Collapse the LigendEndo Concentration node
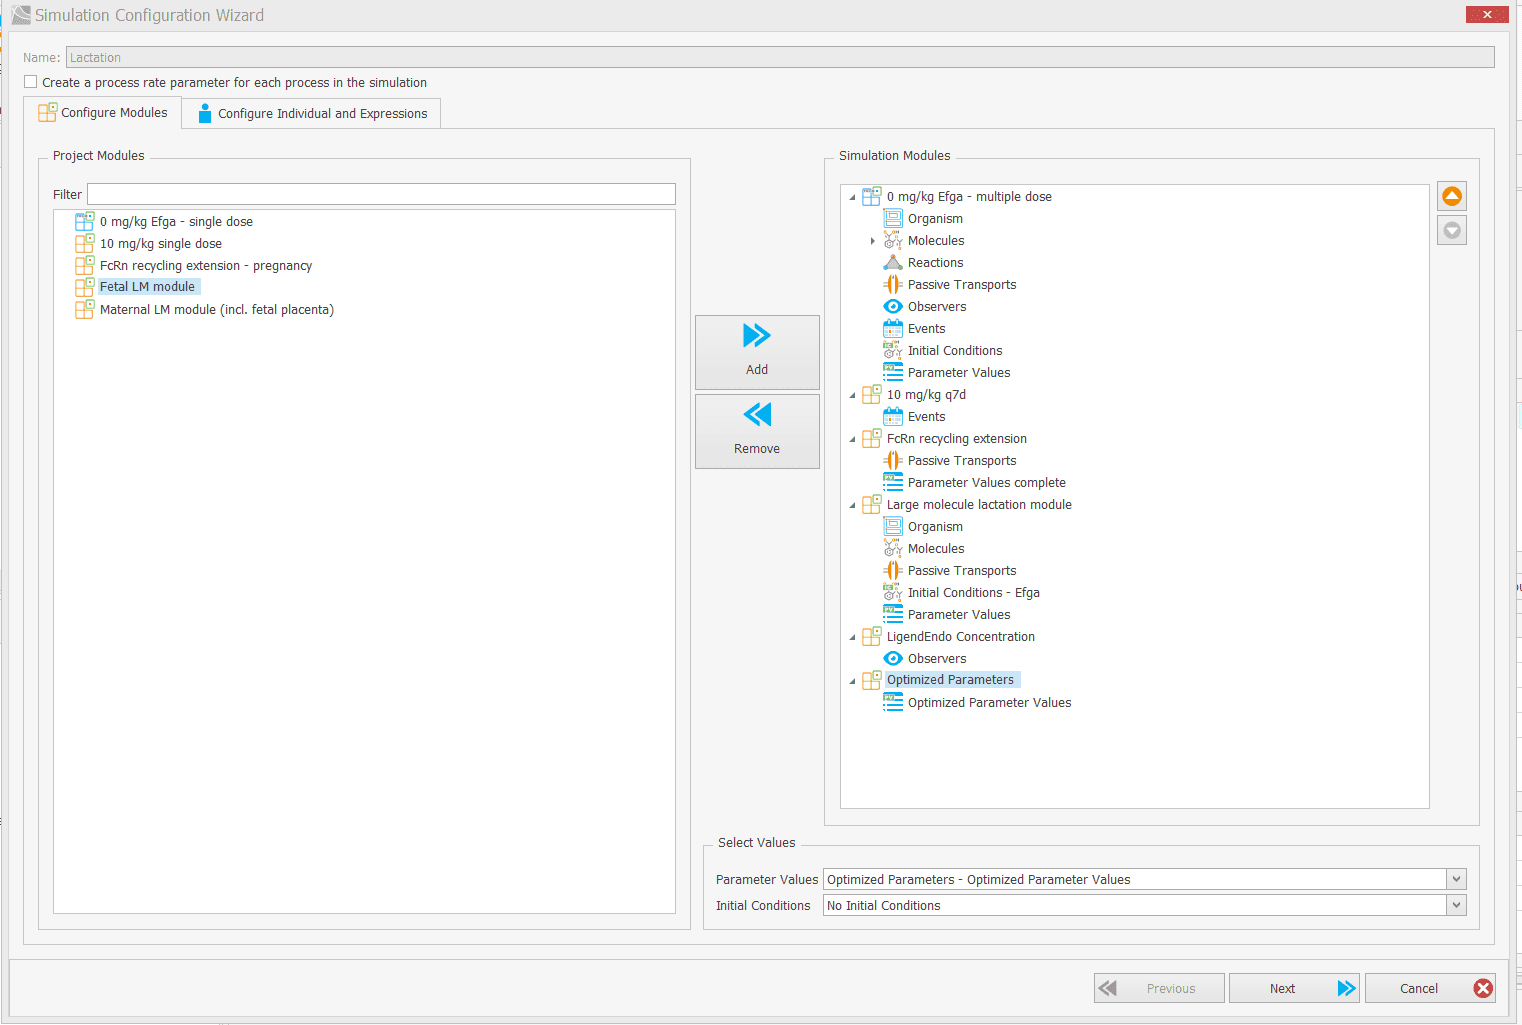Image resolution: width=1522 pixels, height=1025 pixels. pos(853,637)
